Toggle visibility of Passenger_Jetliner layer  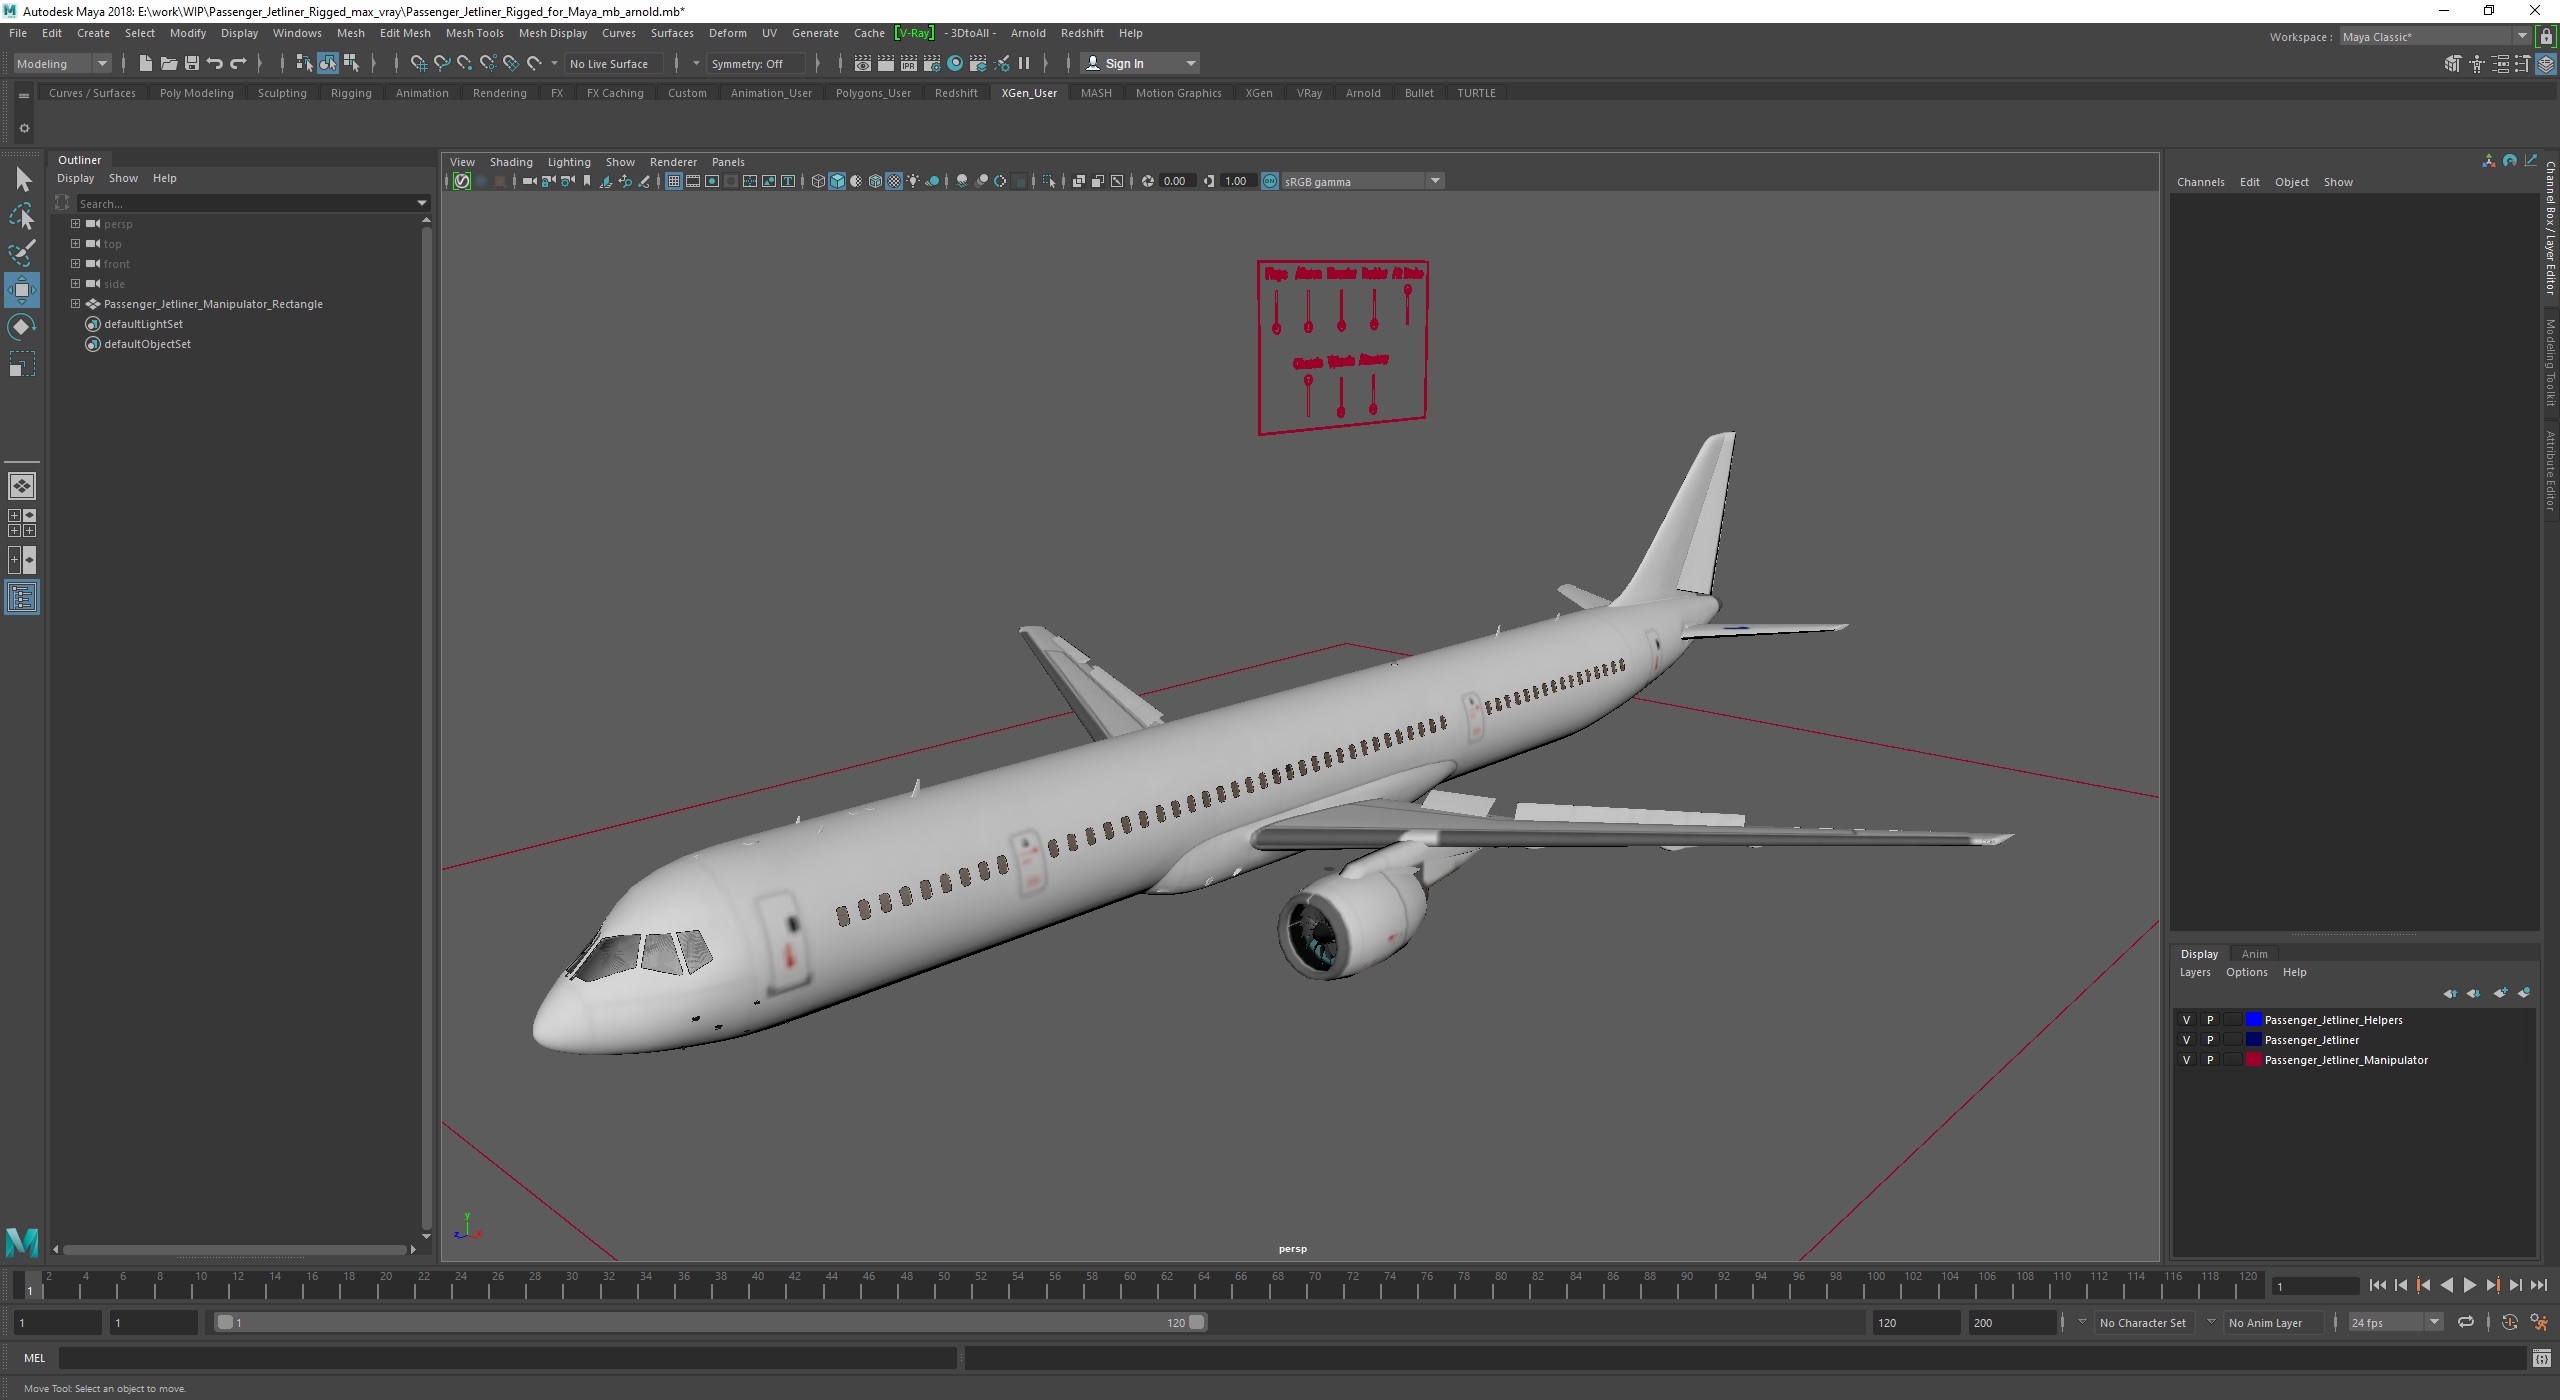point(2186,1040)
